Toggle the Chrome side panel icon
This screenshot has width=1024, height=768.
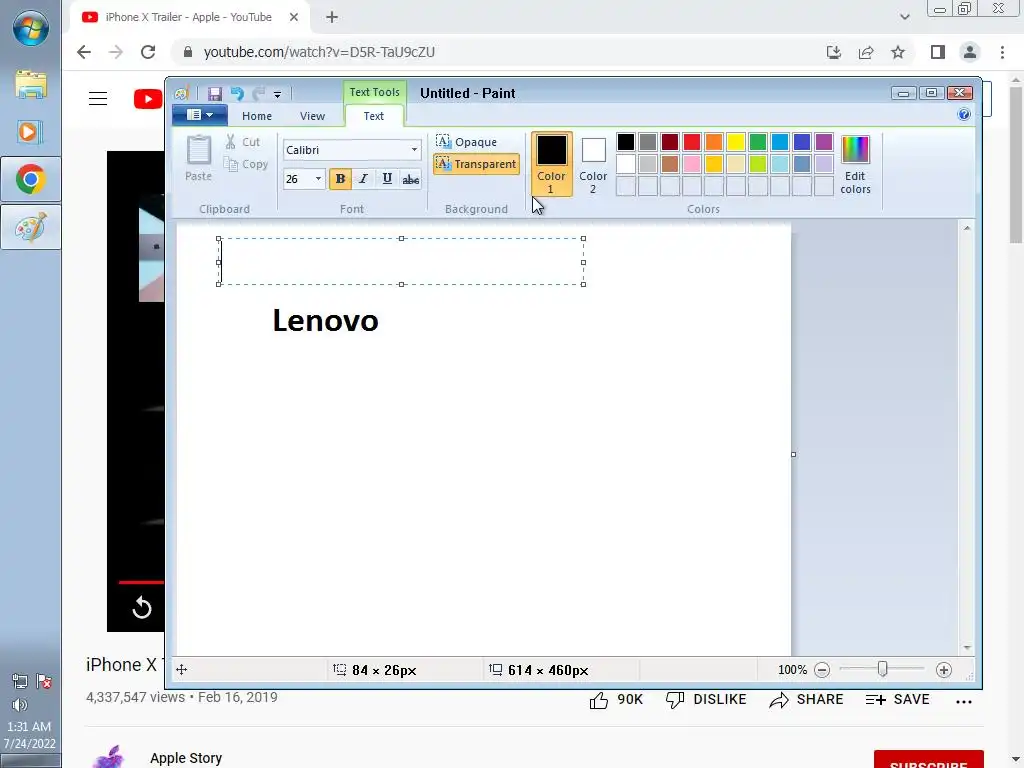[x=938, y=52]
